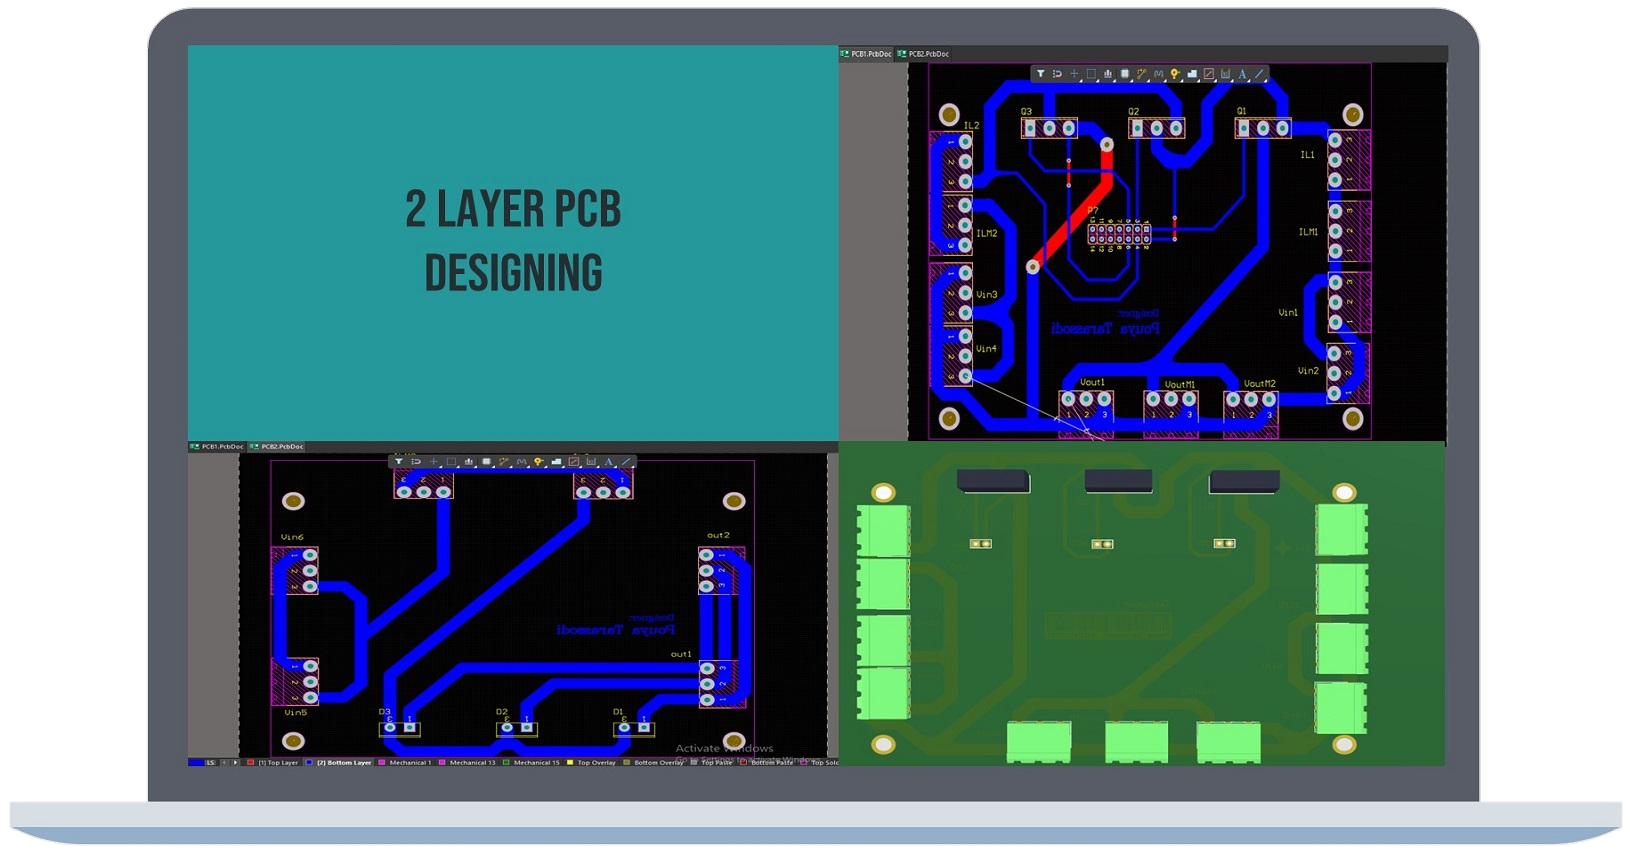Switch to the PCB1.PcbDoc tab in top-right window
The image size is (1630, 860).
[x=866, y=54]
